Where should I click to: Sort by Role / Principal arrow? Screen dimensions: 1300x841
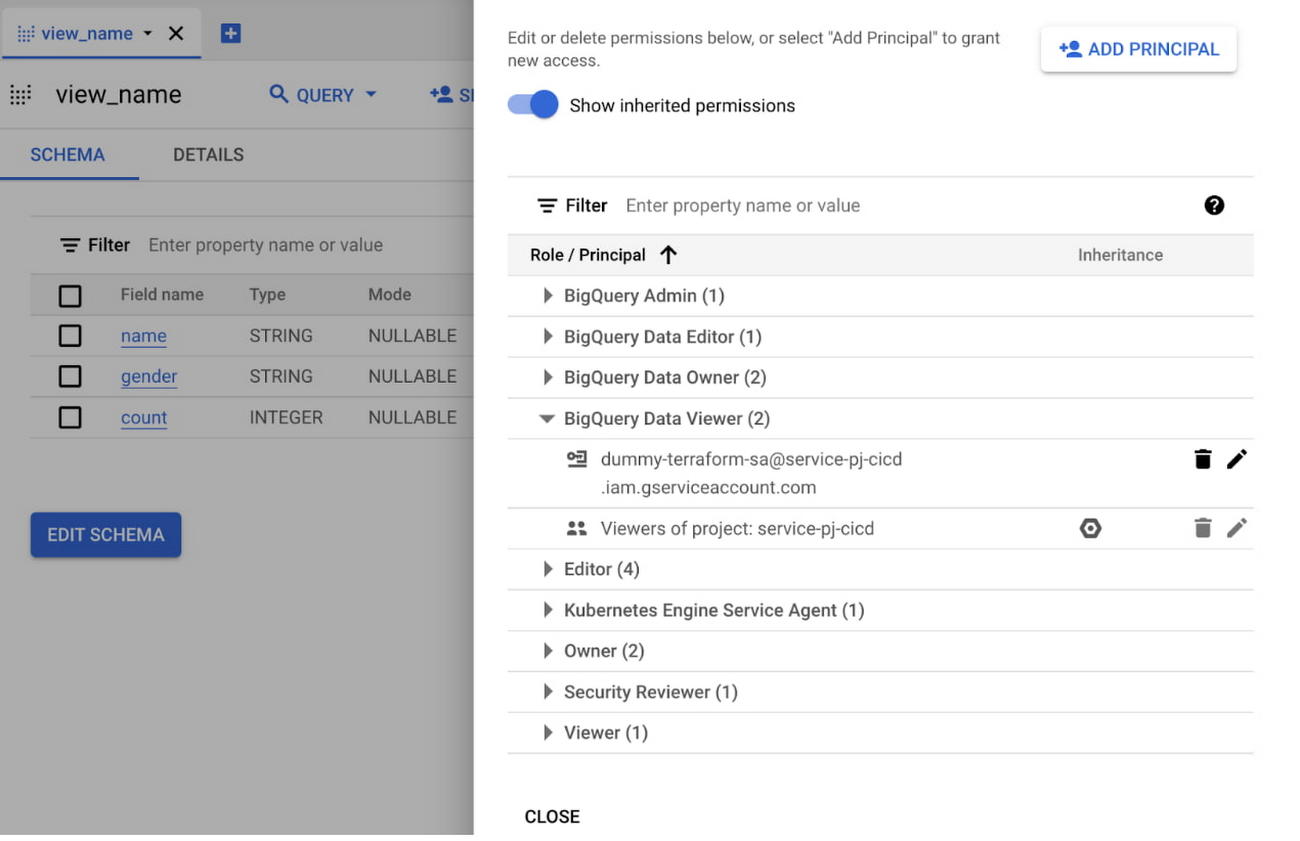669,255
